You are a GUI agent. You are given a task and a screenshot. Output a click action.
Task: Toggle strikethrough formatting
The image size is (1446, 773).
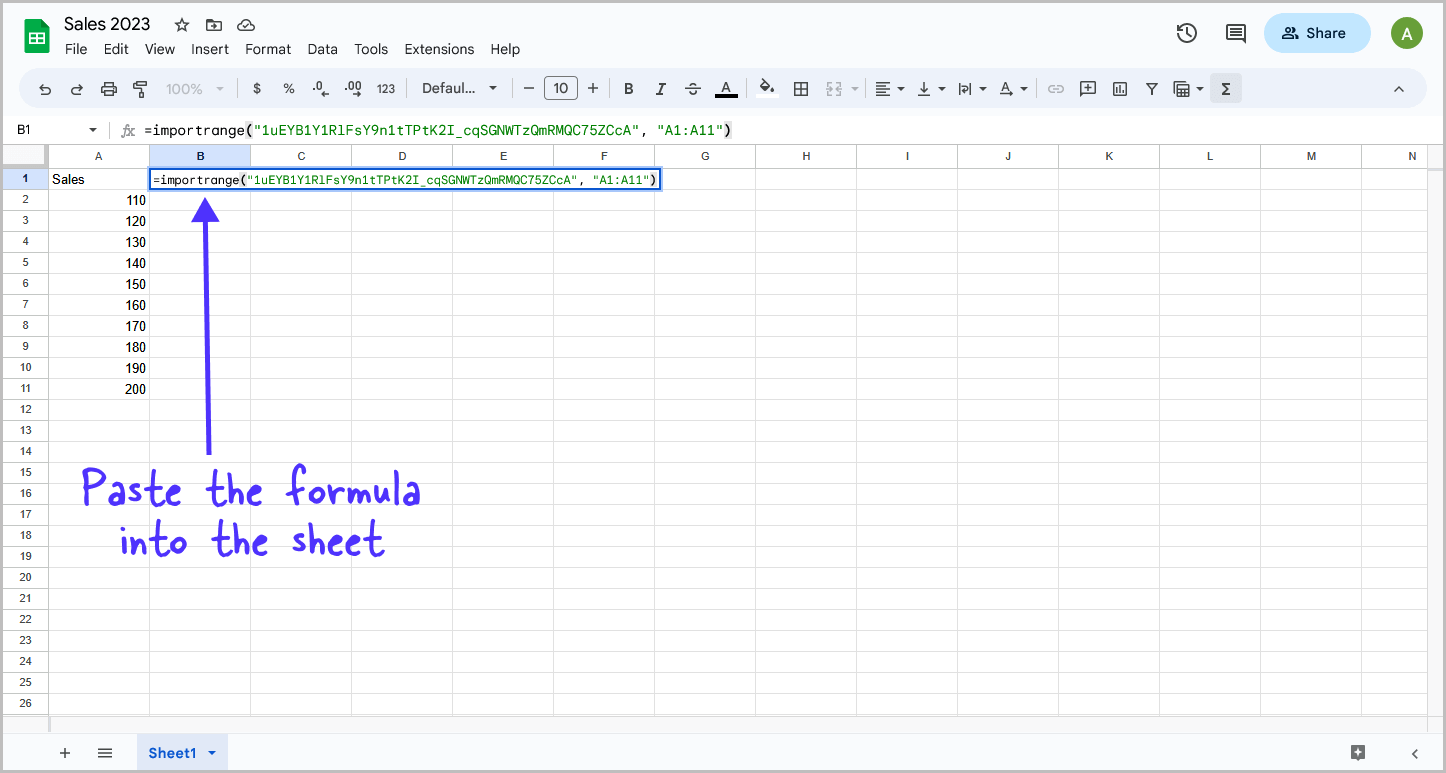[693, 89]
